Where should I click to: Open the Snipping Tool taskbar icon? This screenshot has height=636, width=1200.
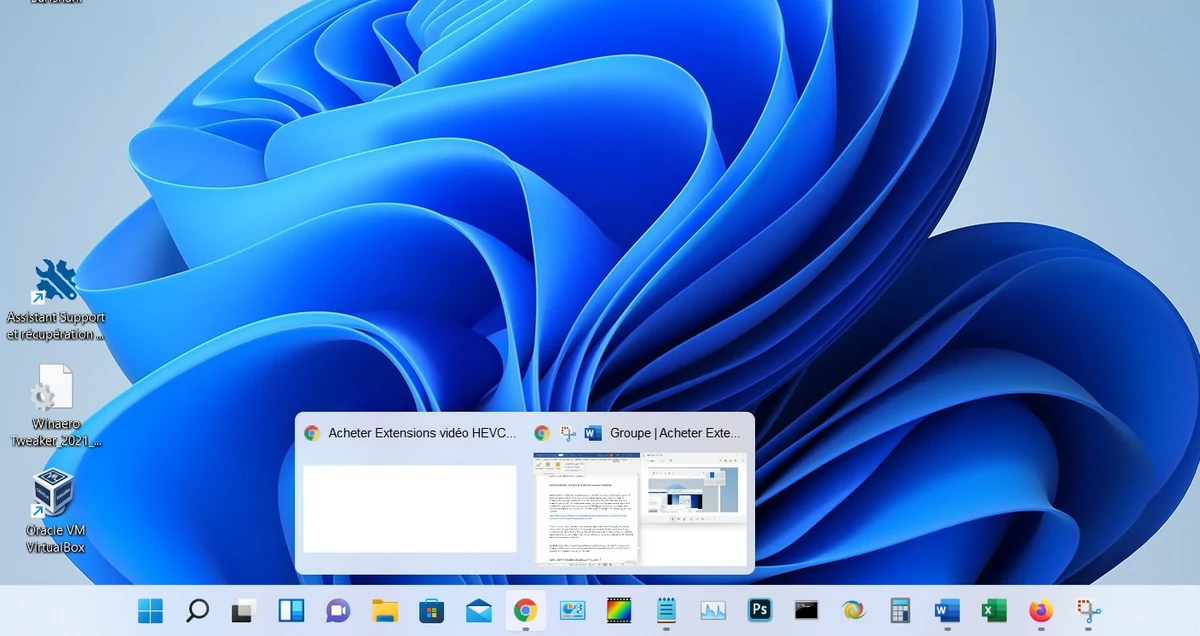1088,610
